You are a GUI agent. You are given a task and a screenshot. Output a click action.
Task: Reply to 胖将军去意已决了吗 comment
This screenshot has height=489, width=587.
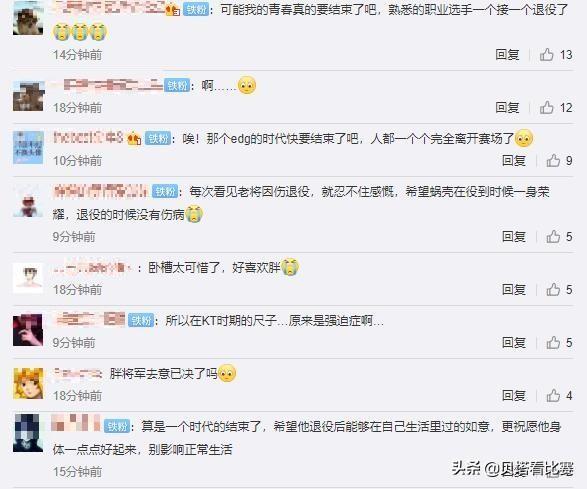(x=514, y=395)
